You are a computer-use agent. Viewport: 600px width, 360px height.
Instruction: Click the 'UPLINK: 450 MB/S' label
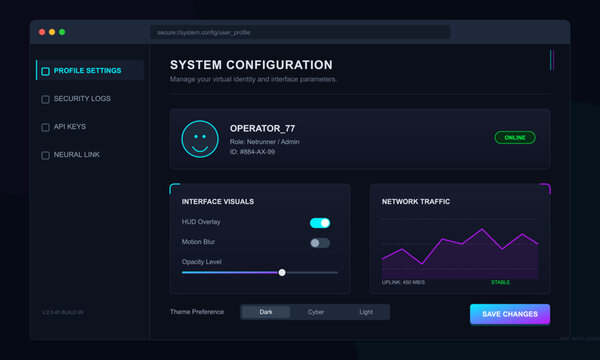pyautogui.click(x=403, y=282)
